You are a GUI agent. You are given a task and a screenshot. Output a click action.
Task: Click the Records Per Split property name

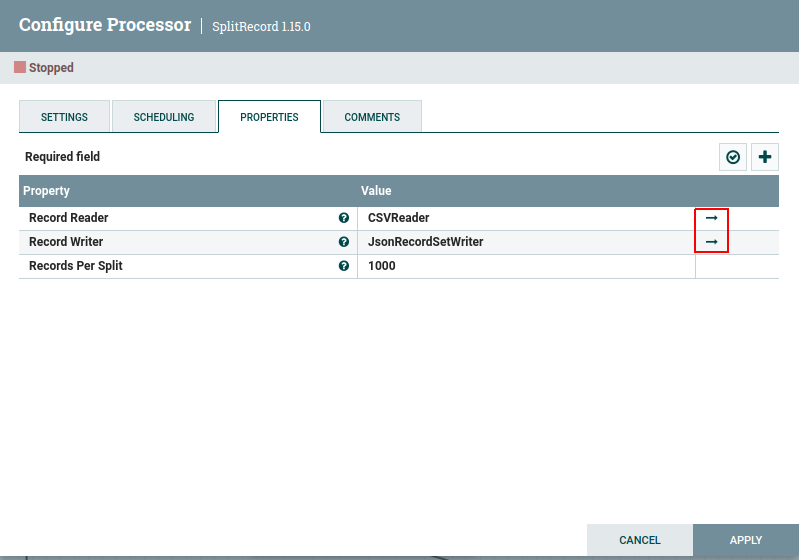coord(76,266)
